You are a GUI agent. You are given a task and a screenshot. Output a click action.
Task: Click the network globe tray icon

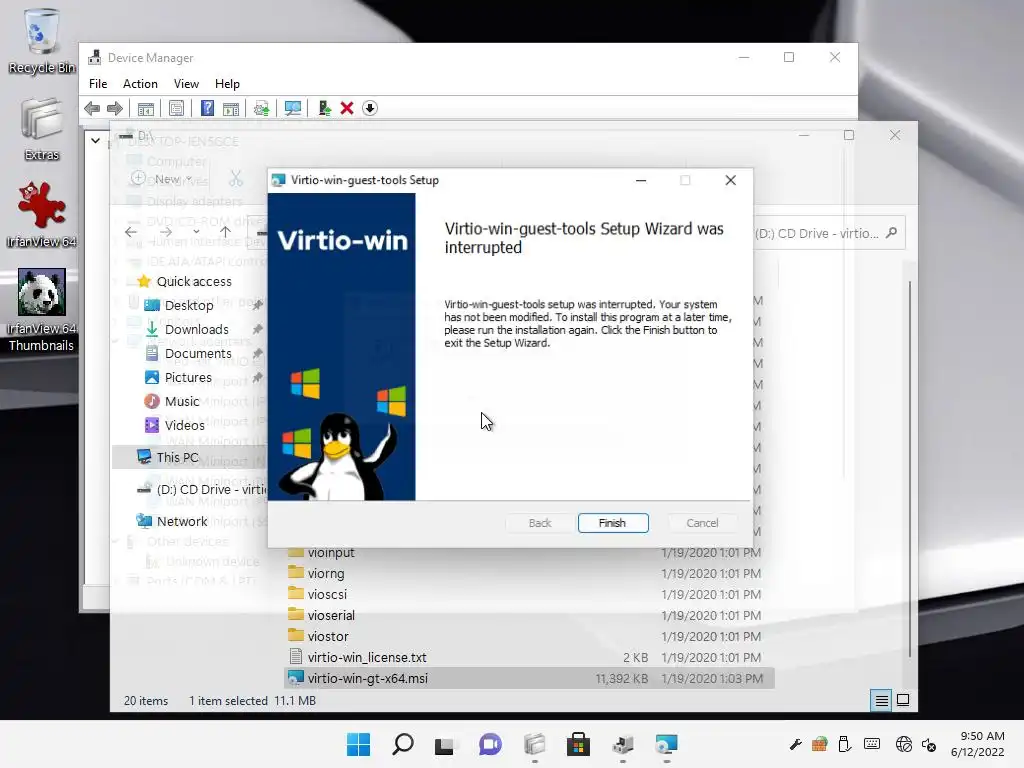pyautogui.click(x=904, y=744)
